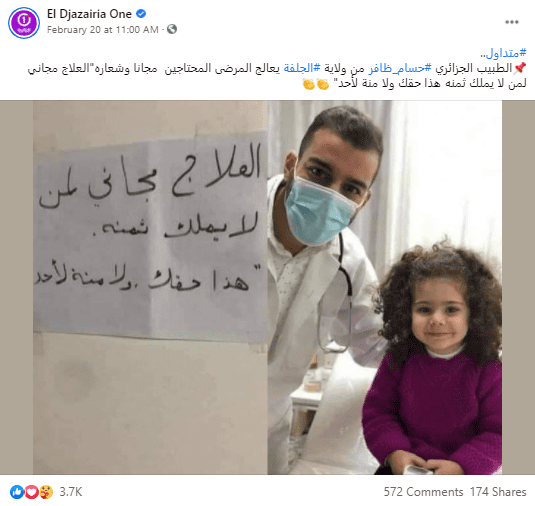Click the red pushpin emoji in caption
The width and height of the screenshot is (535, 506).
point(520,68)
